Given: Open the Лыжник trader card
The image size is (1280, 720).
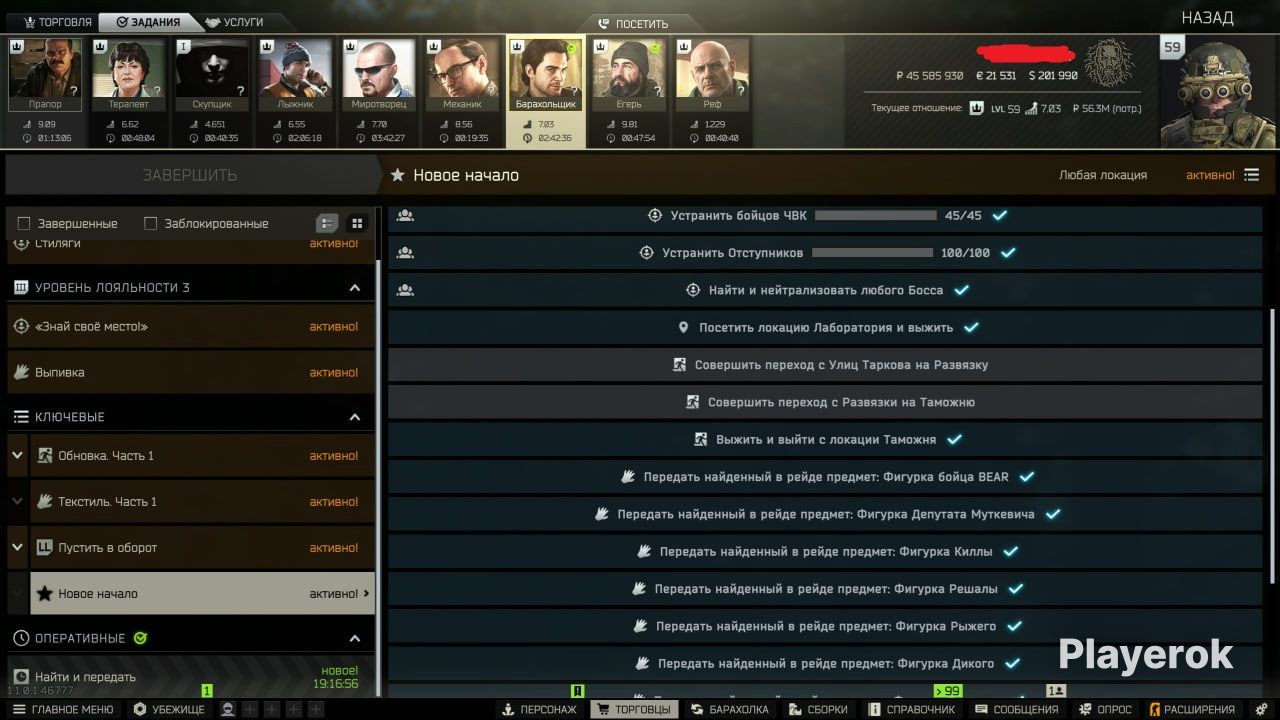Looking at the screenshot, I should point(295,75).
